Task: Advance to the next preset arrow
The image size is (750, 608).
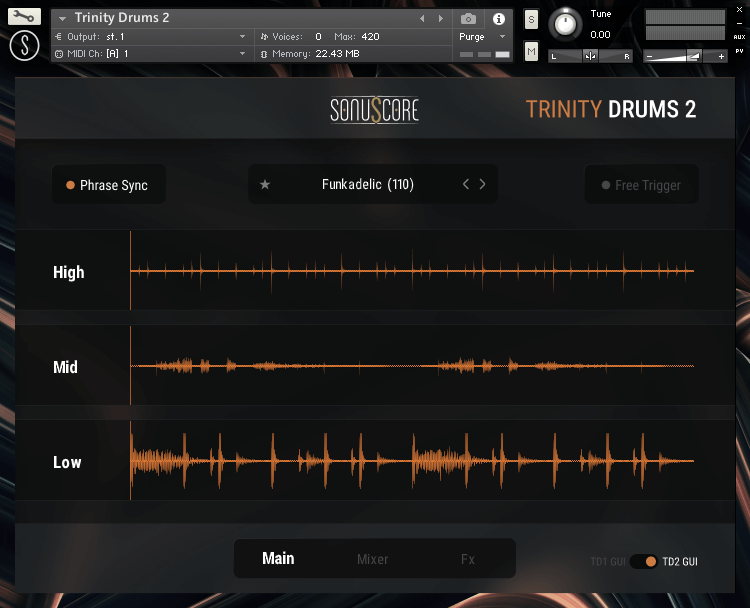Action: [x=483, y=185]
